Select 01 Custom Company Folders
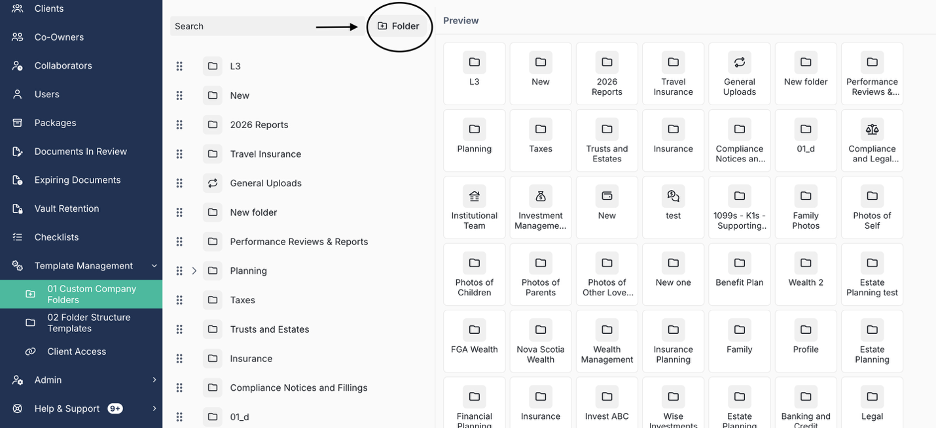936x428 pixels. tap(81, 294)
